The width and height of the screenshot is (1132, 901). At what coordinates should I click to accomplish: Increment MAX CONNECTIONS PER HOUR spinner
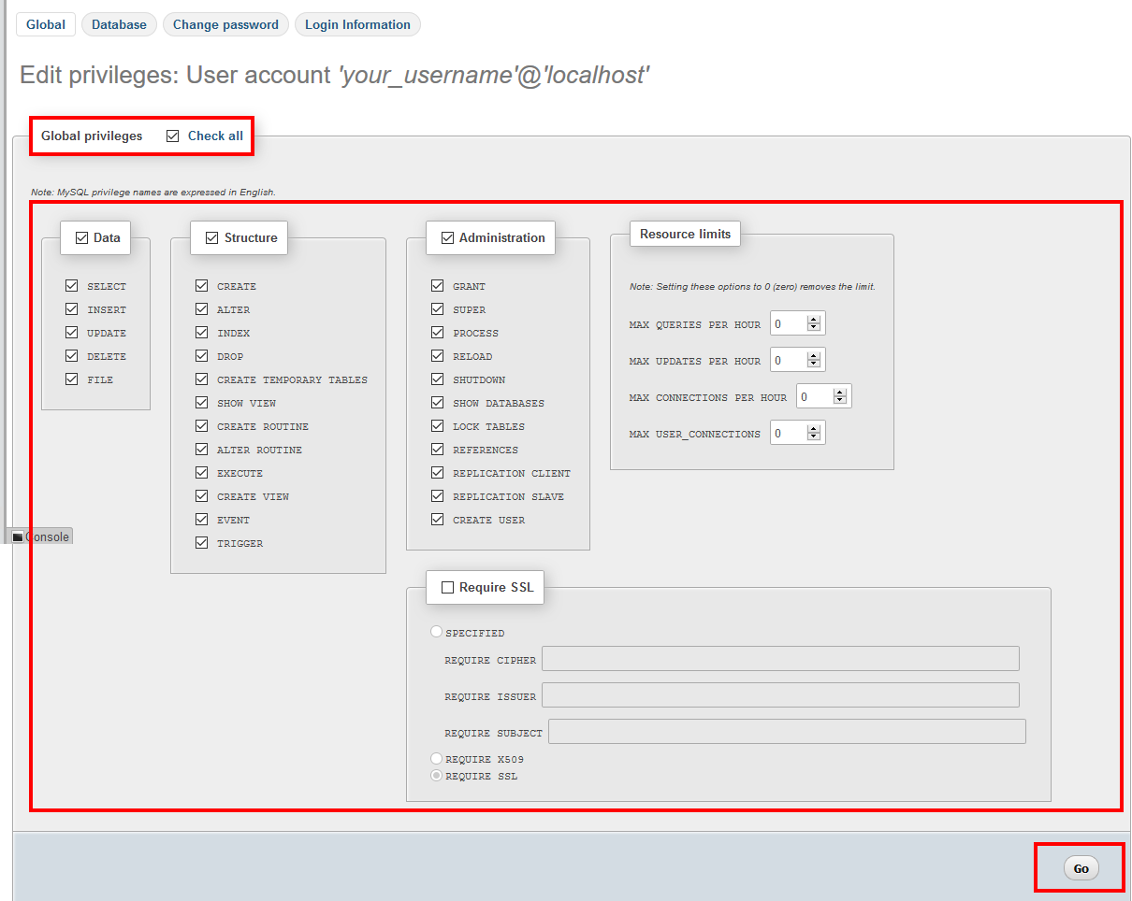tap(840, 393)
